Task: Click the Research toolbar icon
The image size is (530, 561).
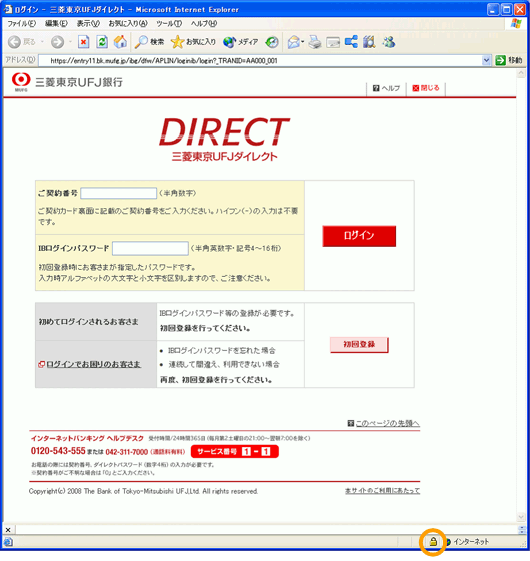Action: click(369, 42)
